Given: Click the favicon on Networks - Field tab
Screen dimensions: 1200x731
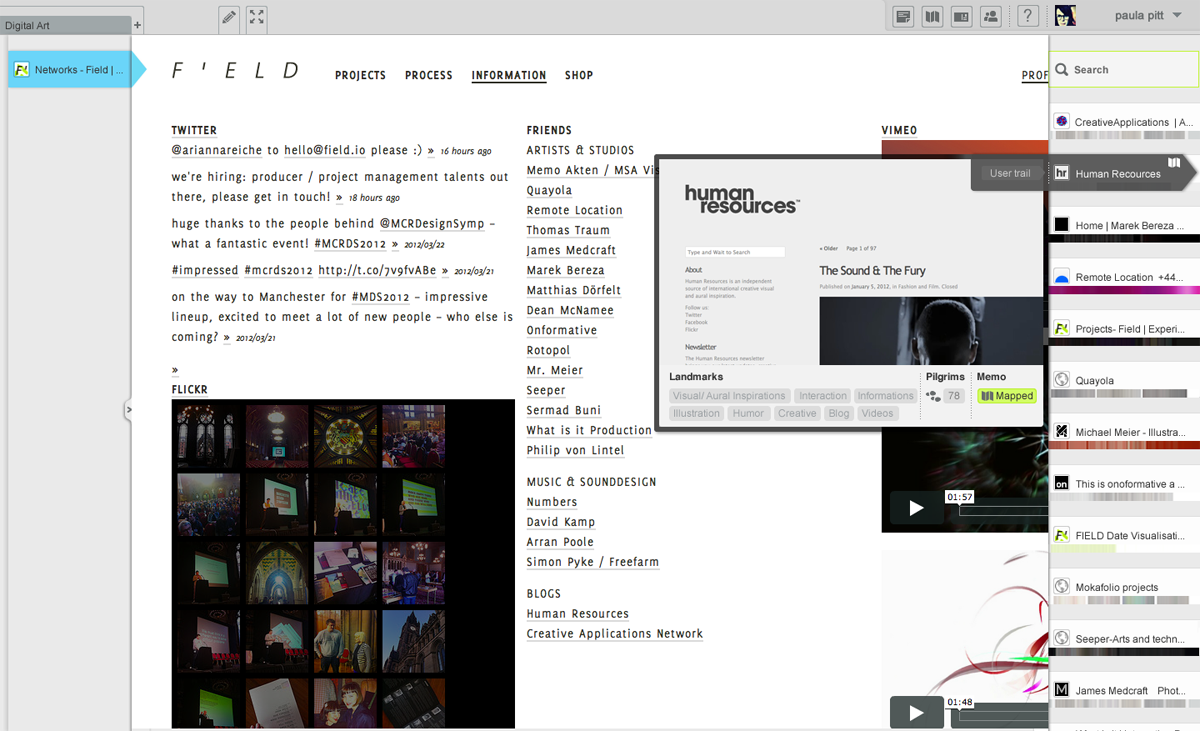Looking at the screenshot, I should (x=21, y=70).
